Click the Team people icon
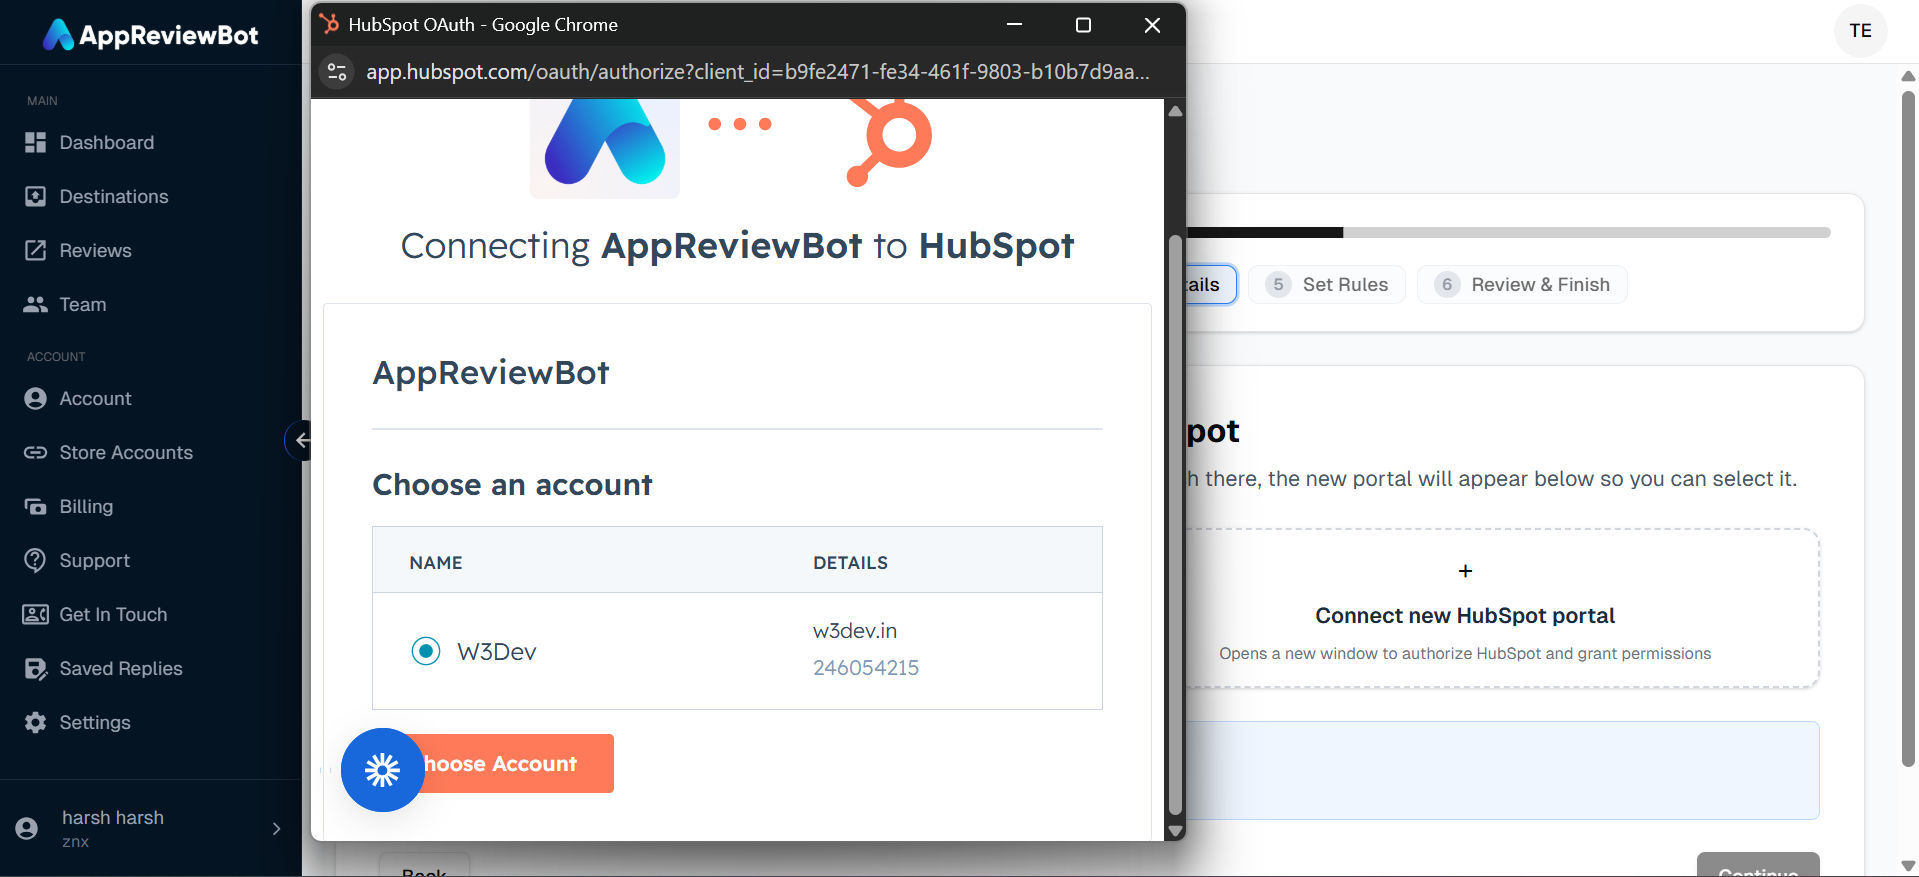This screenshot has height=877, width=1919. tap(35, 305)
